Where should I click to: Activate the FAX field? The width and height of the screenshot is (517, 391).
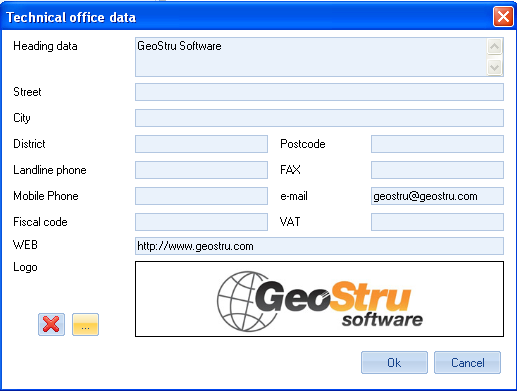point(437,170)
